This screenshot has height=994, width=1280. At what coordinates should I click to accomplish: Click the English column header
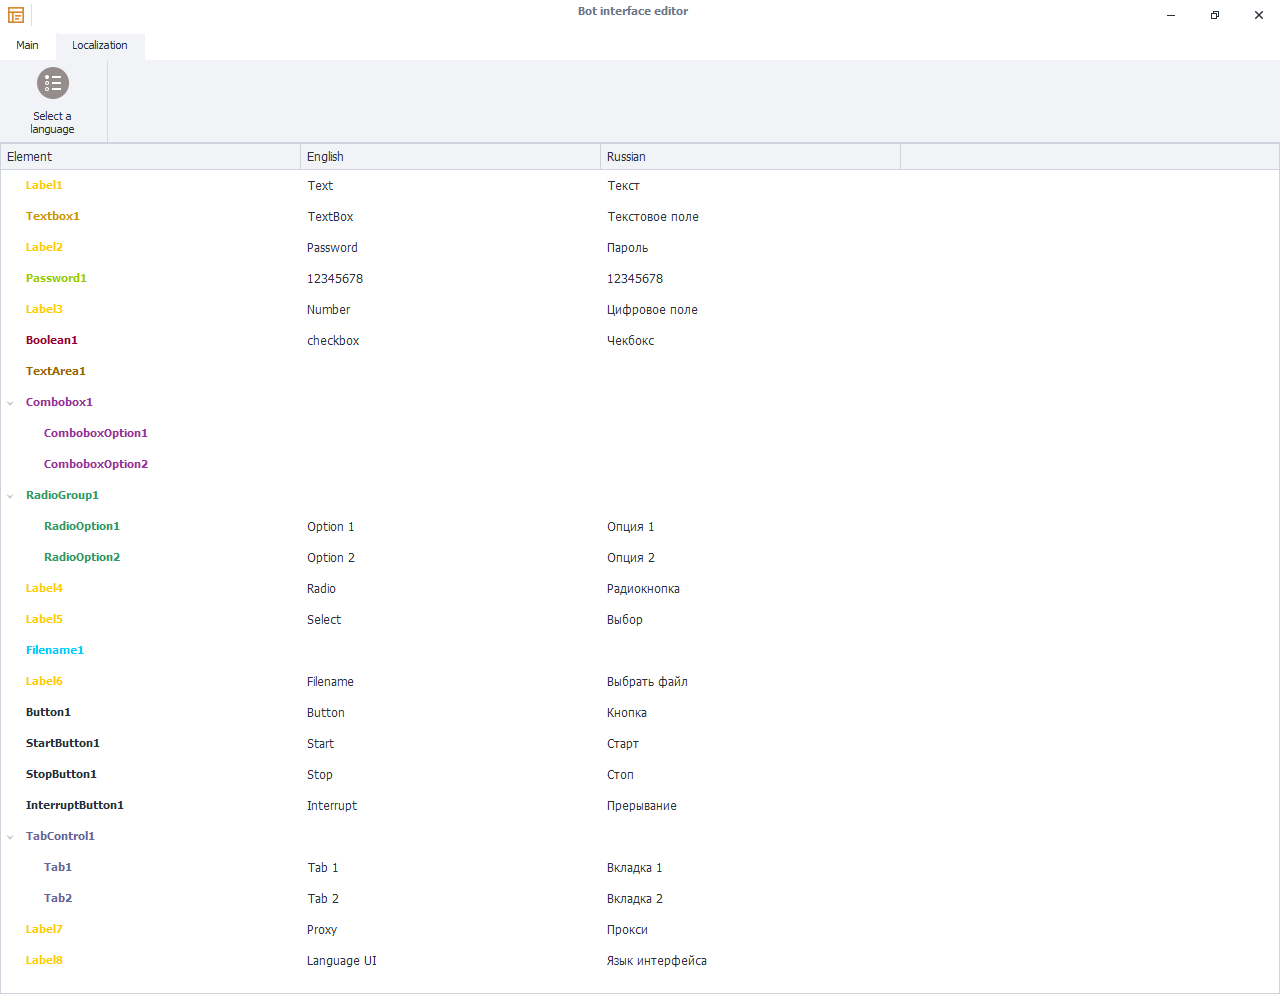[450, 157]
